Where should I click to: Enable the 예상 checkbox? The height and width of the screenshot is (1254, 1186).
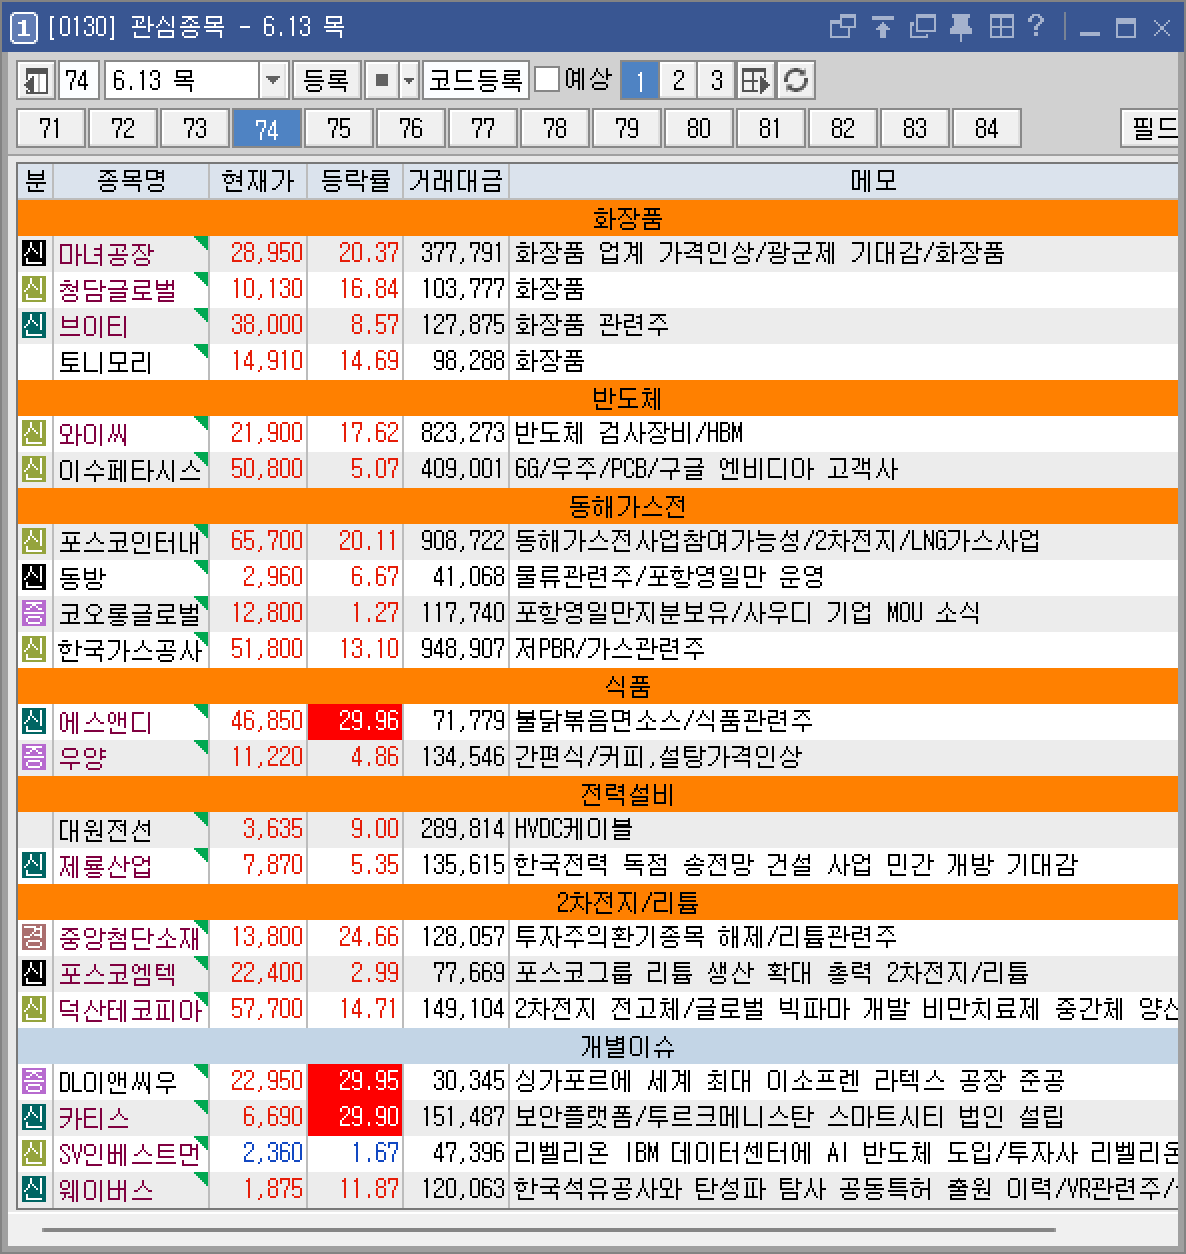547,79
